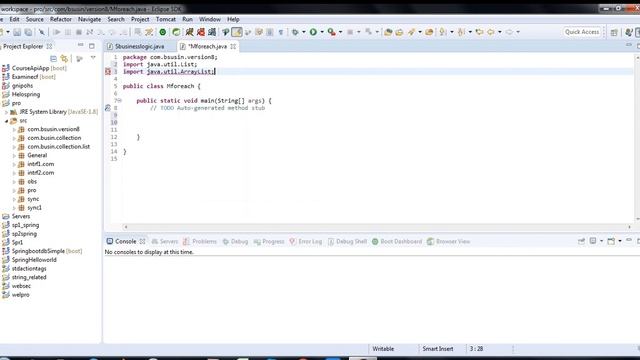
Task: Click the green Spring Boot dashboard icon
Action: (162, 32)
